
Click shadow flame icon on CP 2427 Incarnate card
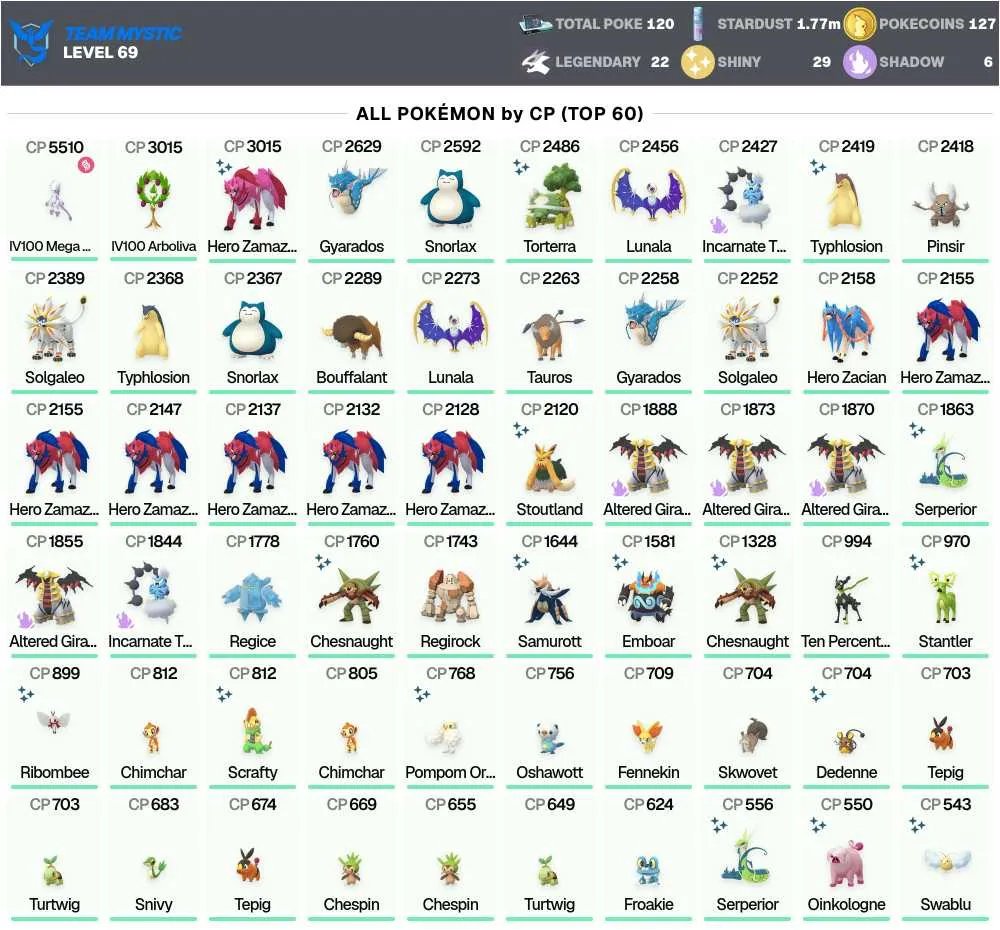tap(718, 225)
